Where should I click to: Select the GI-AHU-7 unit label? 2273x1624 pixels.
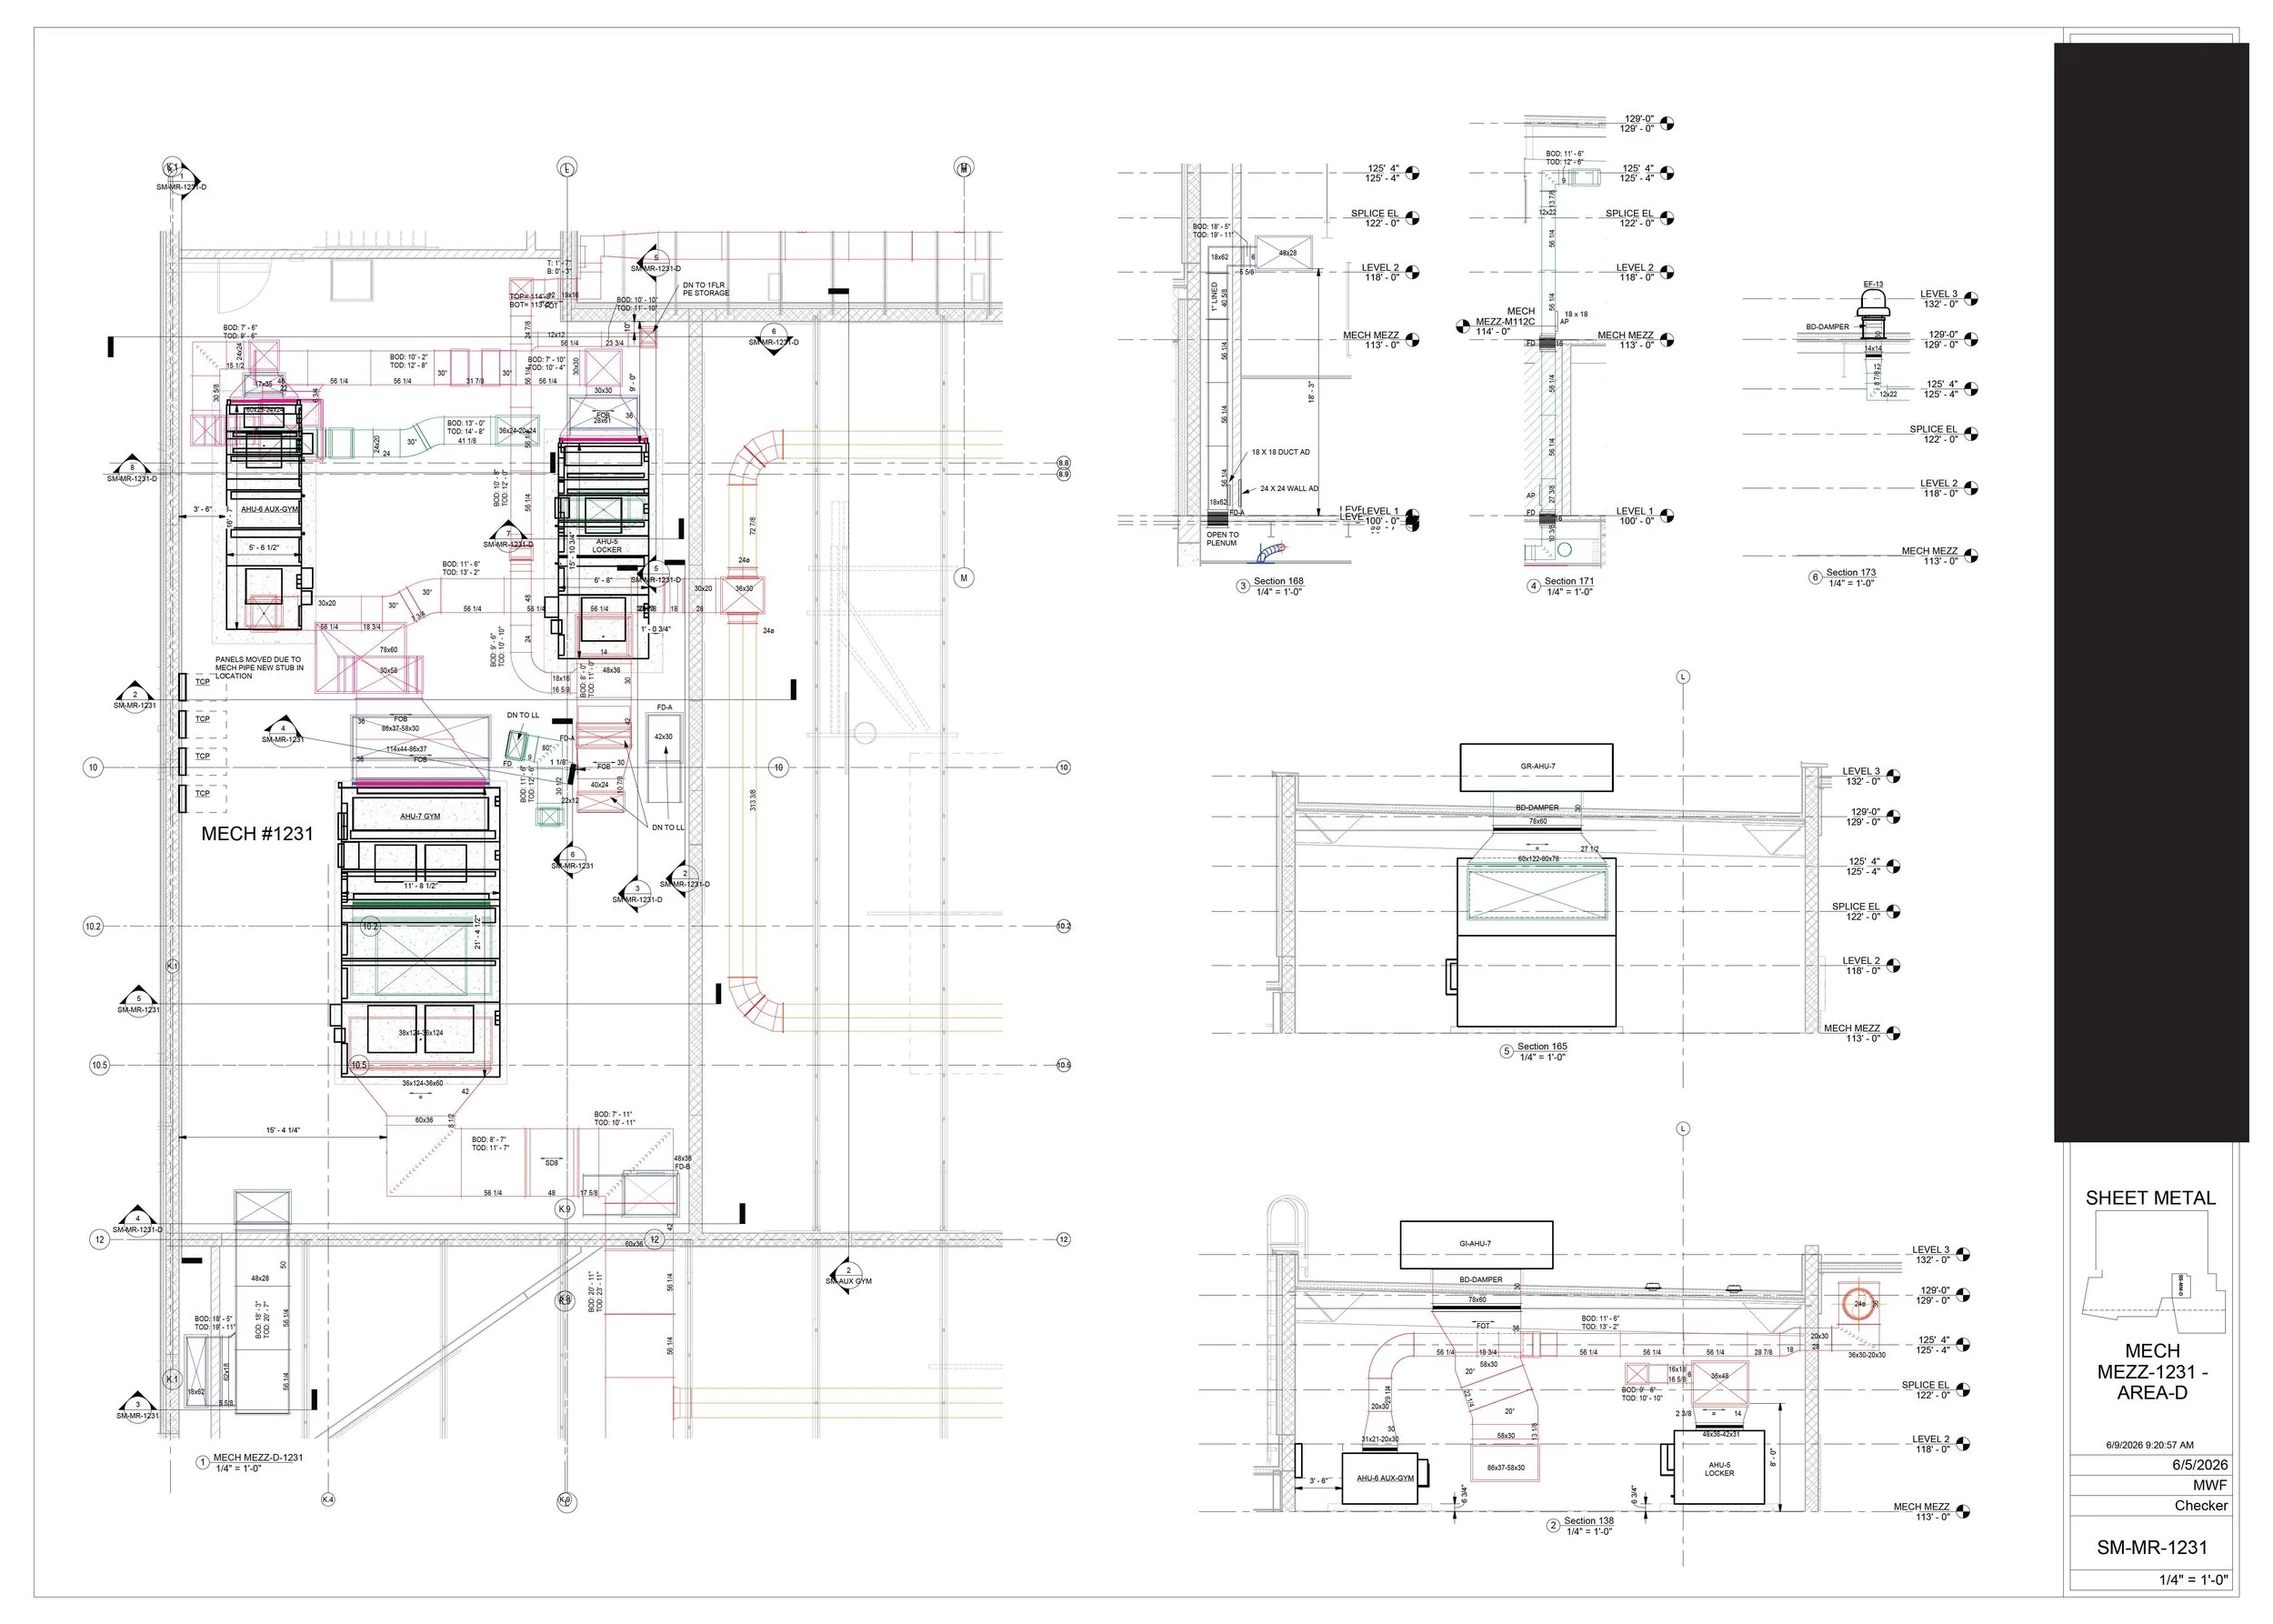pyautogui.click(x=1475, y=1244)
